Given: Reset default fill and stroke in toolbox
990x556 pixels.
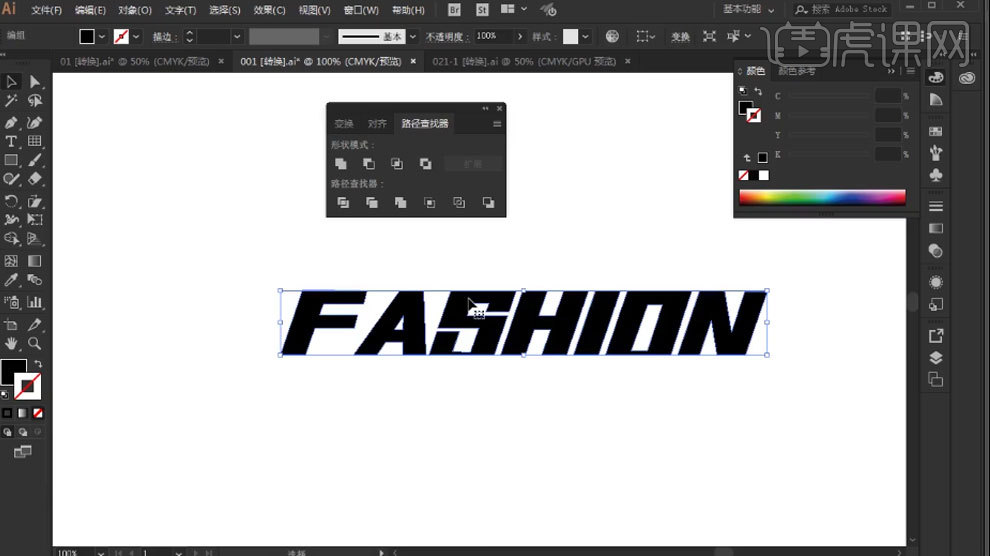Looking at the screenshot, I should [x=5, y=394].
